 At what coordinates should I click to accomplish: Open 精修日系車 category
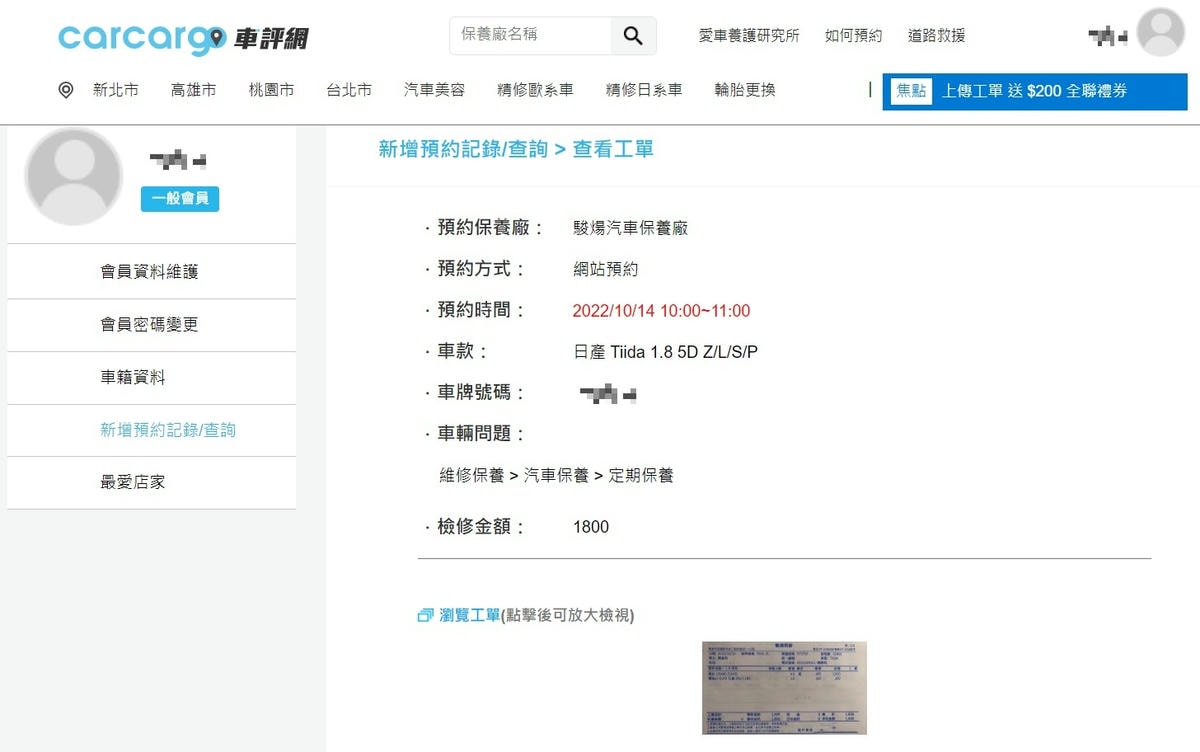tap(644, 90)
